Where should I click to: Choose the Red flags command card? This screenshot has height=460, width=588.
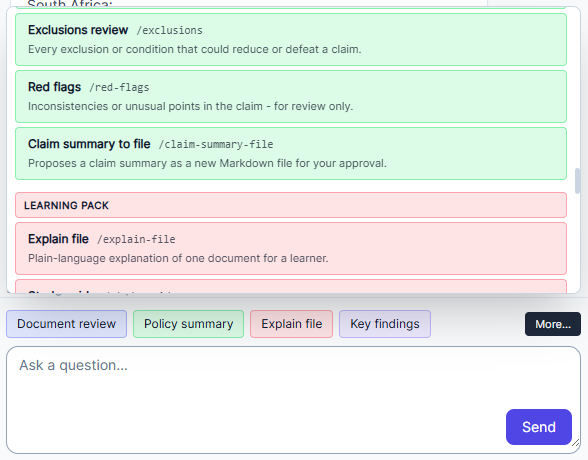tap(291, 96)
